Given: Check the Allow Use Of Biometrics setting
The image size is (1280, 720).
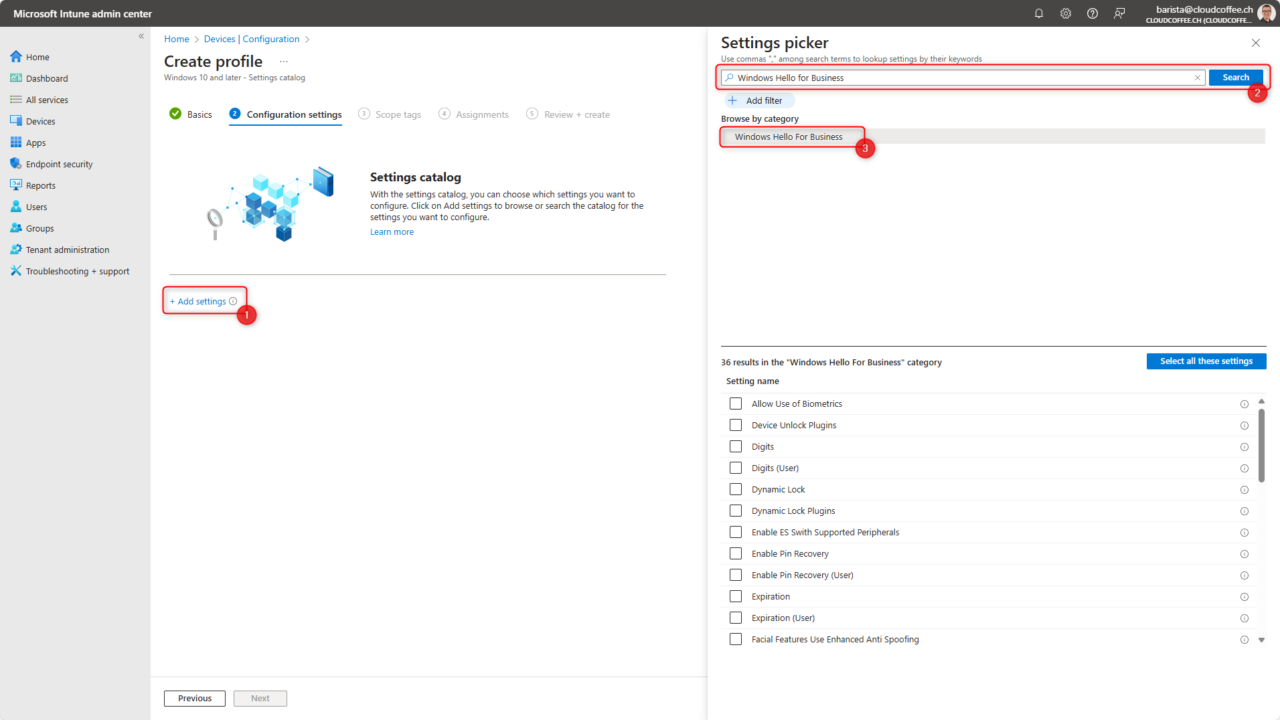Looking at the screenshot, I should tap(735, 403).
